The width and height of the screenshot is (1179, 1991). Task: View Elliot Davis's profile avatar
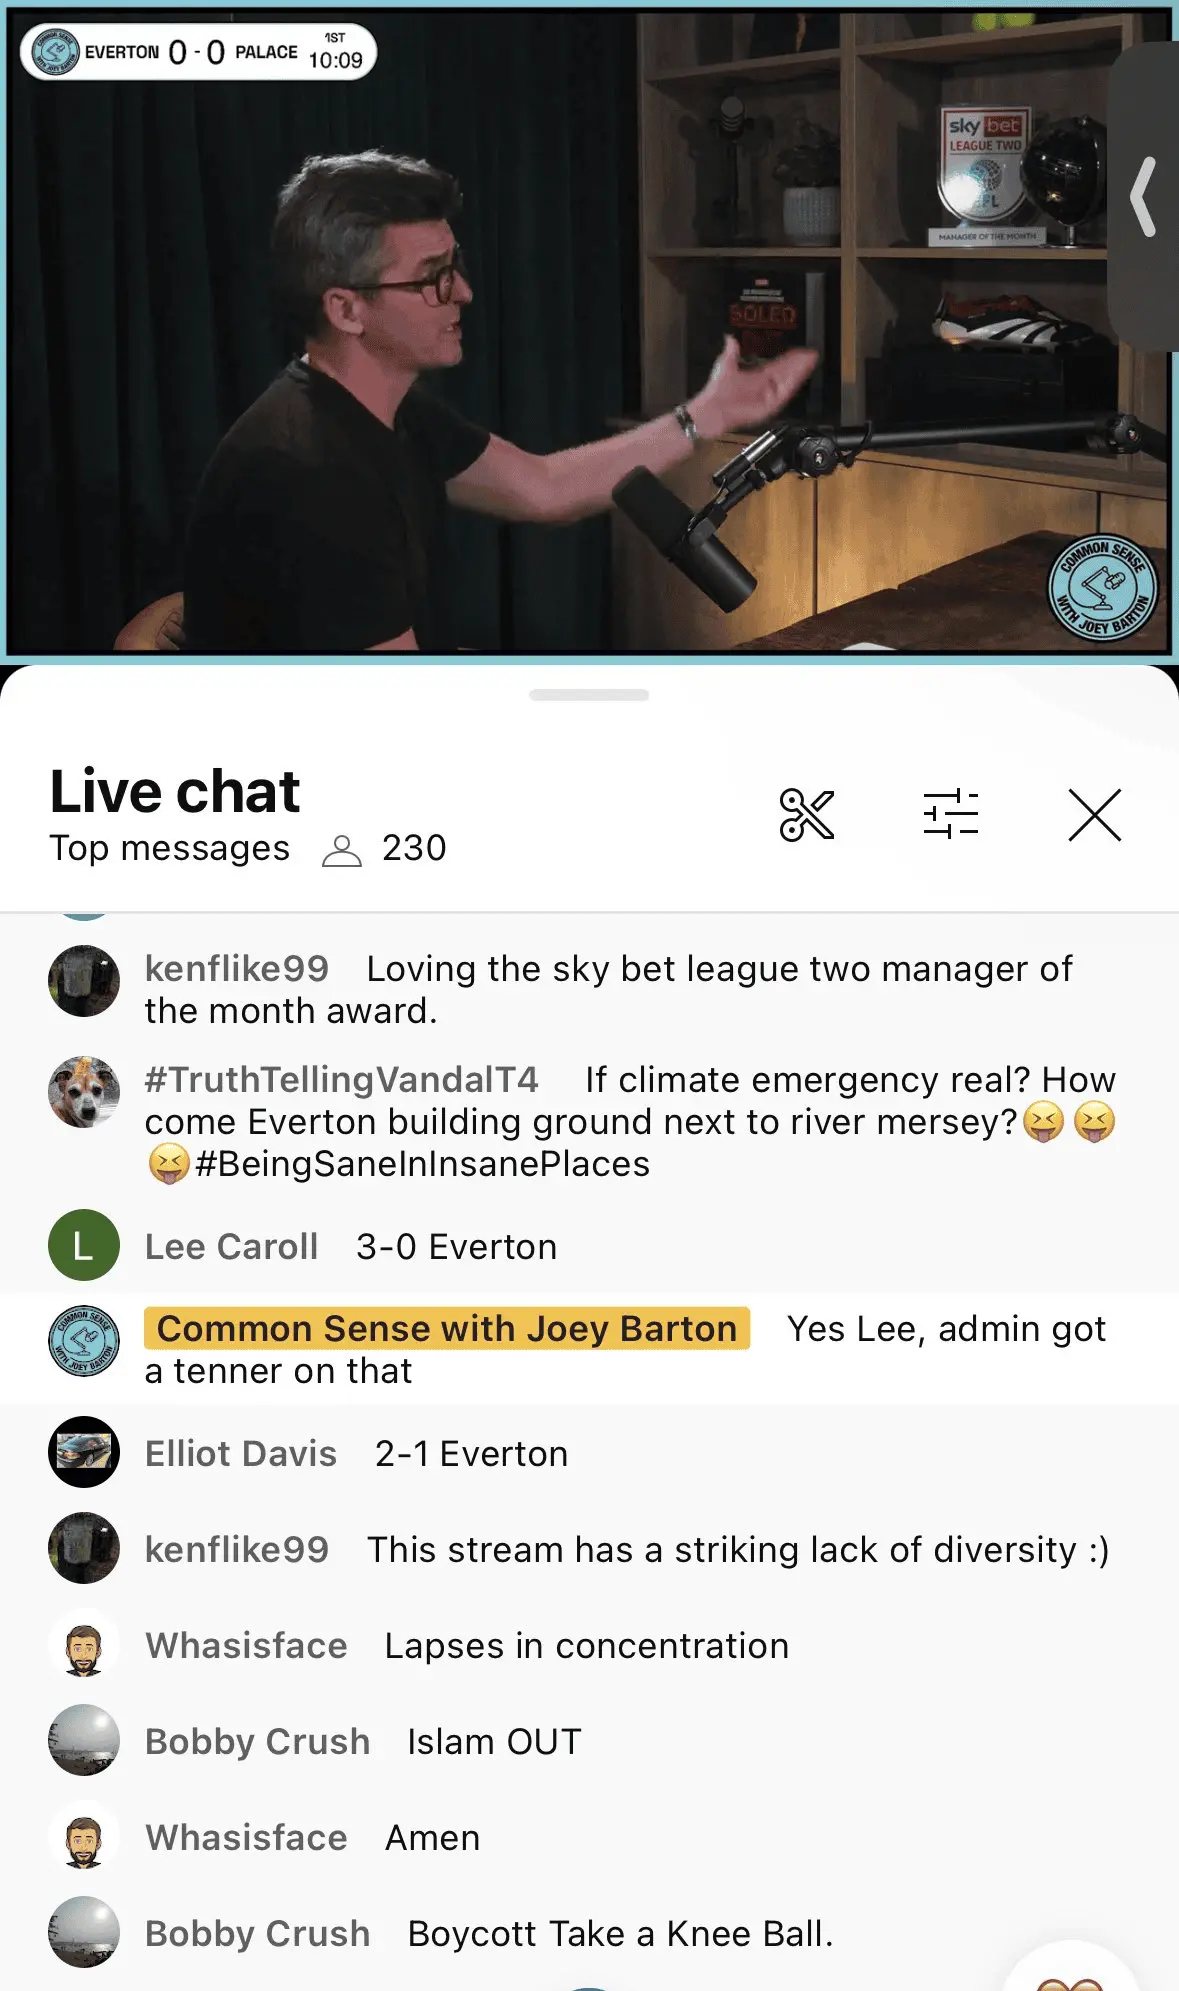[84, 1452]
